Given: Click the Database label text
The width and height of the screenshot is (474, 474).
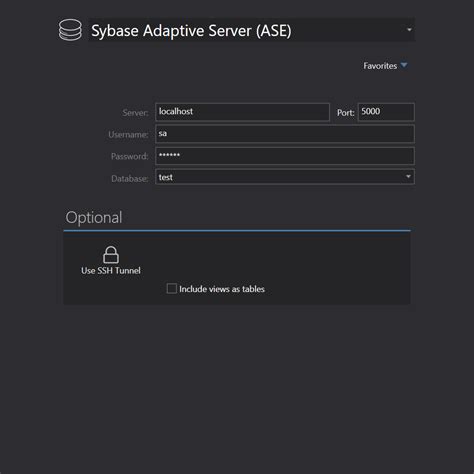Looking at the screenshot, I should click(x=129, y=179).
